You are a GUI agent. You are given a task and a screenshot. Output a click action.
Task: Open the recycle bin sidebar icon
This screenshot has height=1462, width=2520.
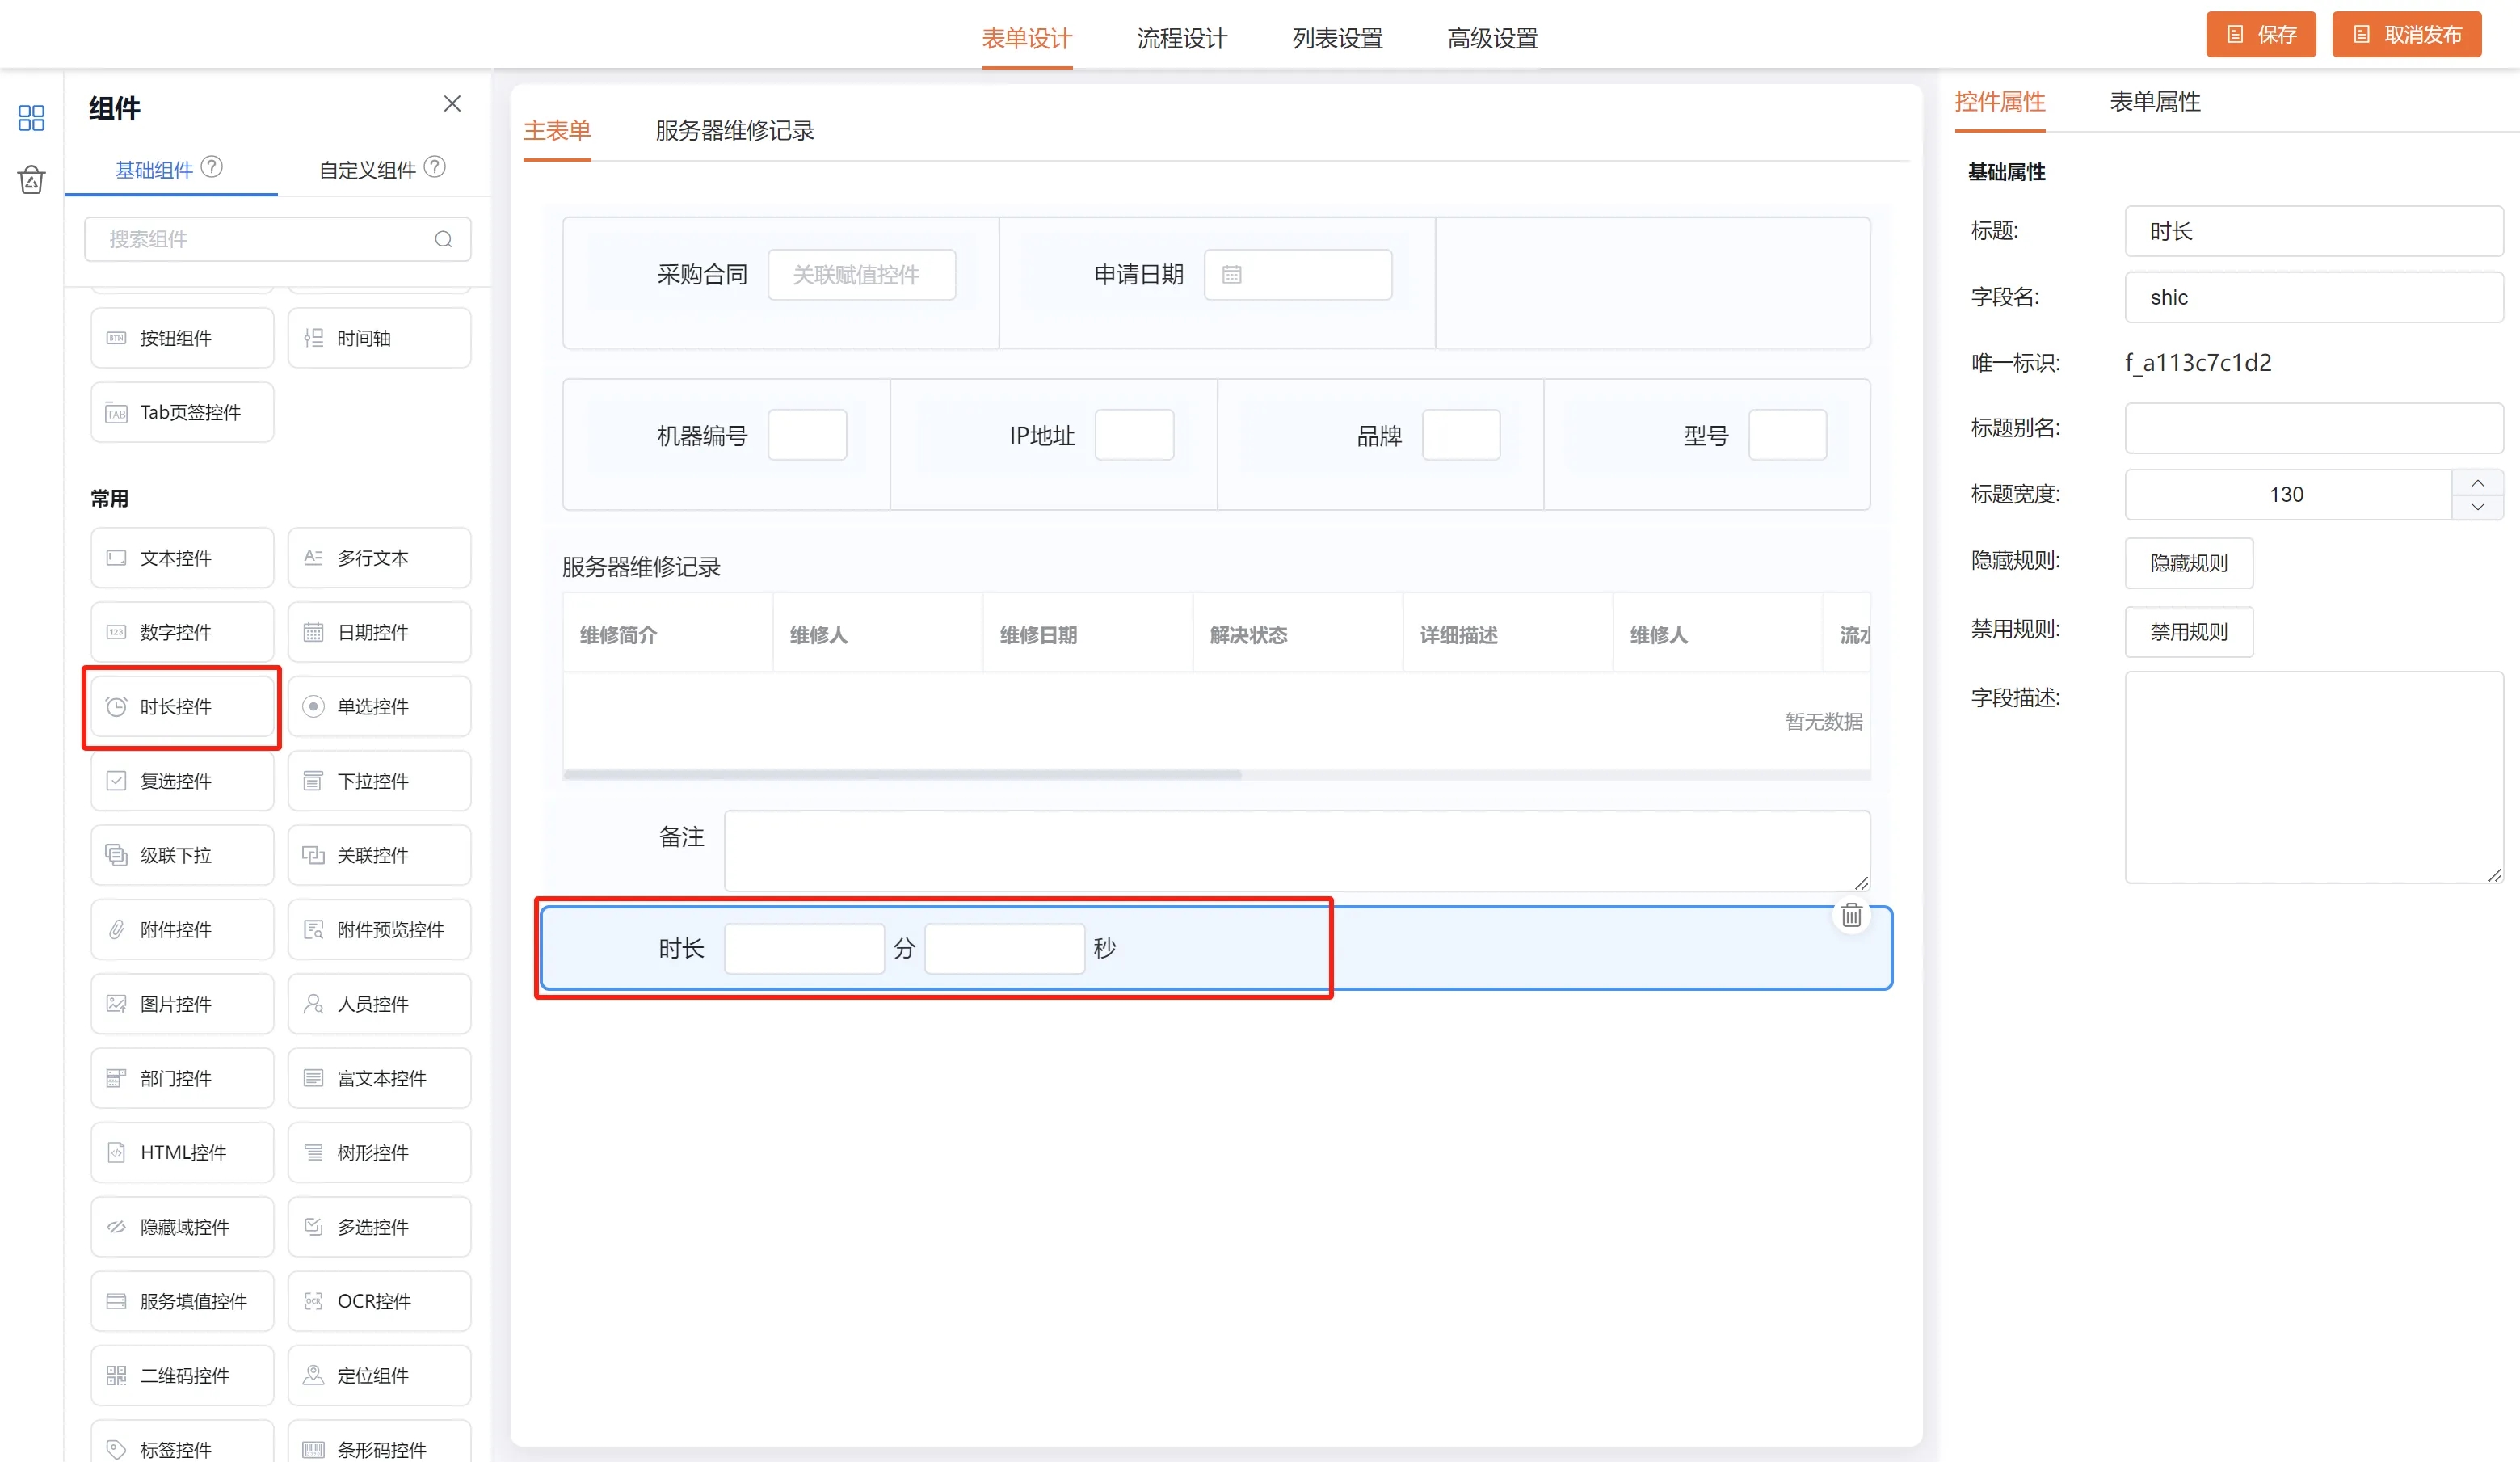[x=31, y=180]
